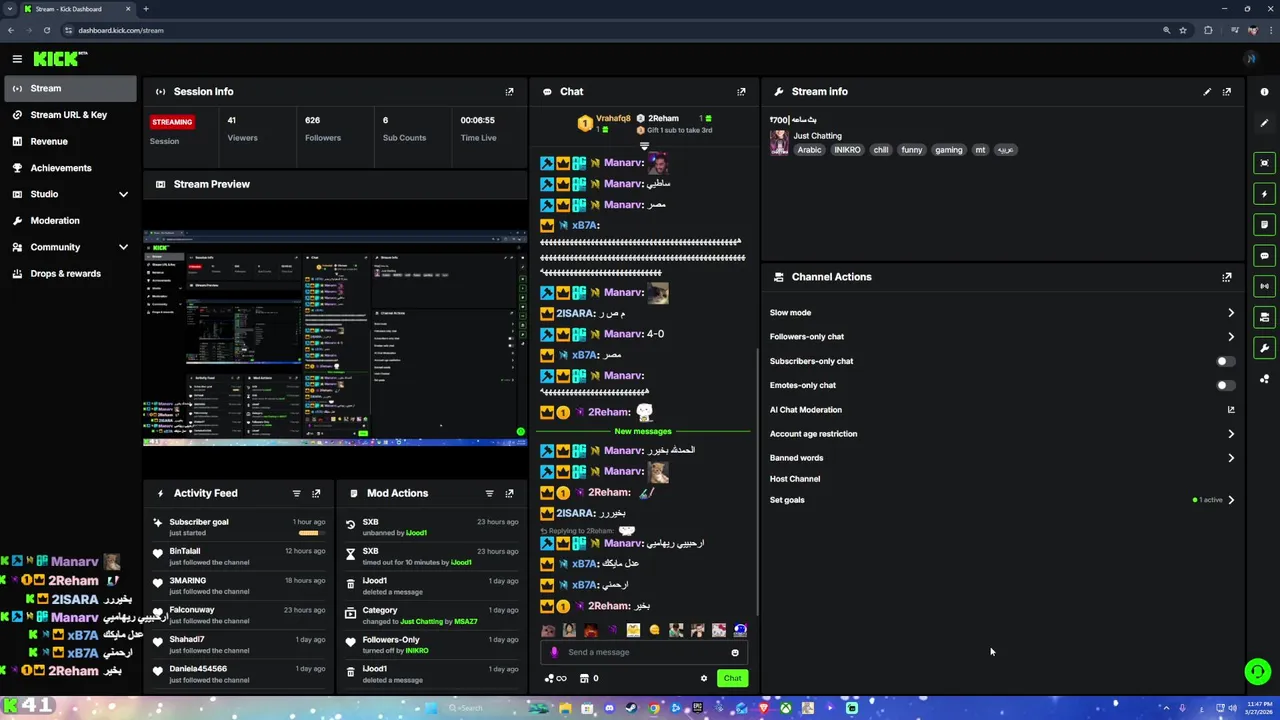Open chat settings gear icon
1280x720 pixels.
(704, 678)
